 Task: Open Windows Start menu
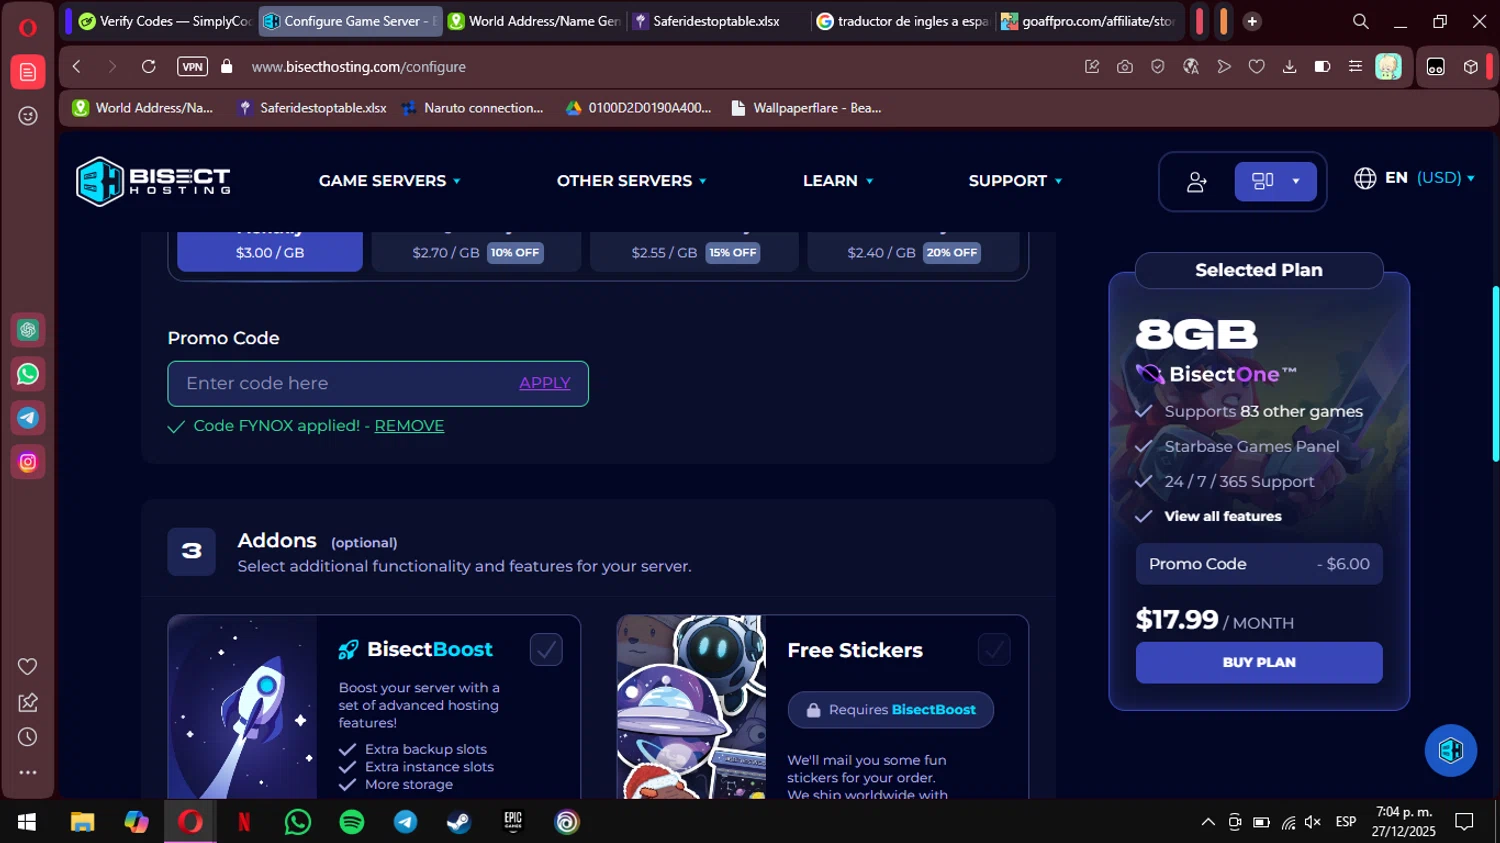27,822
